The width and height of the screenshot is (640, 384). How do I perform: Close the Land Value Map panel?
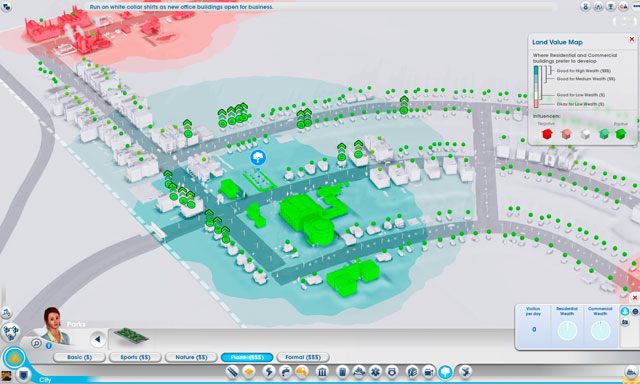[632, 39]
